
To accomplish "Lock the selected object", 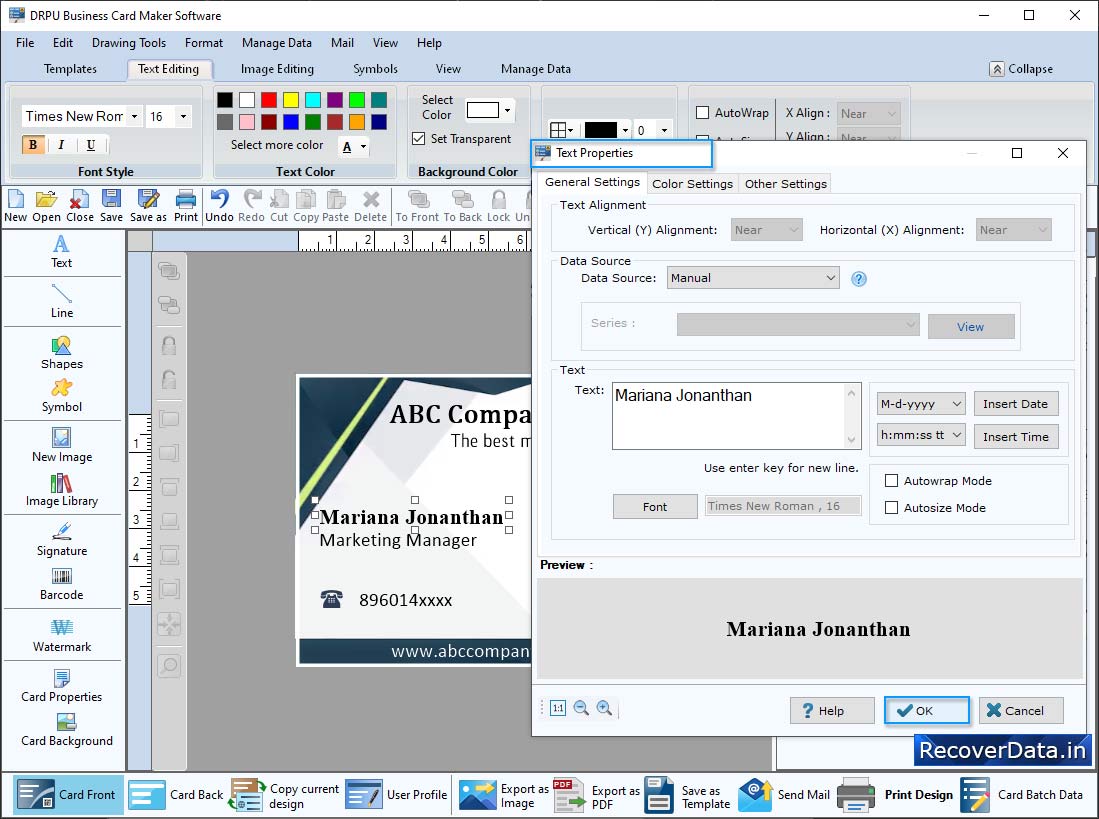I will 498,206.
